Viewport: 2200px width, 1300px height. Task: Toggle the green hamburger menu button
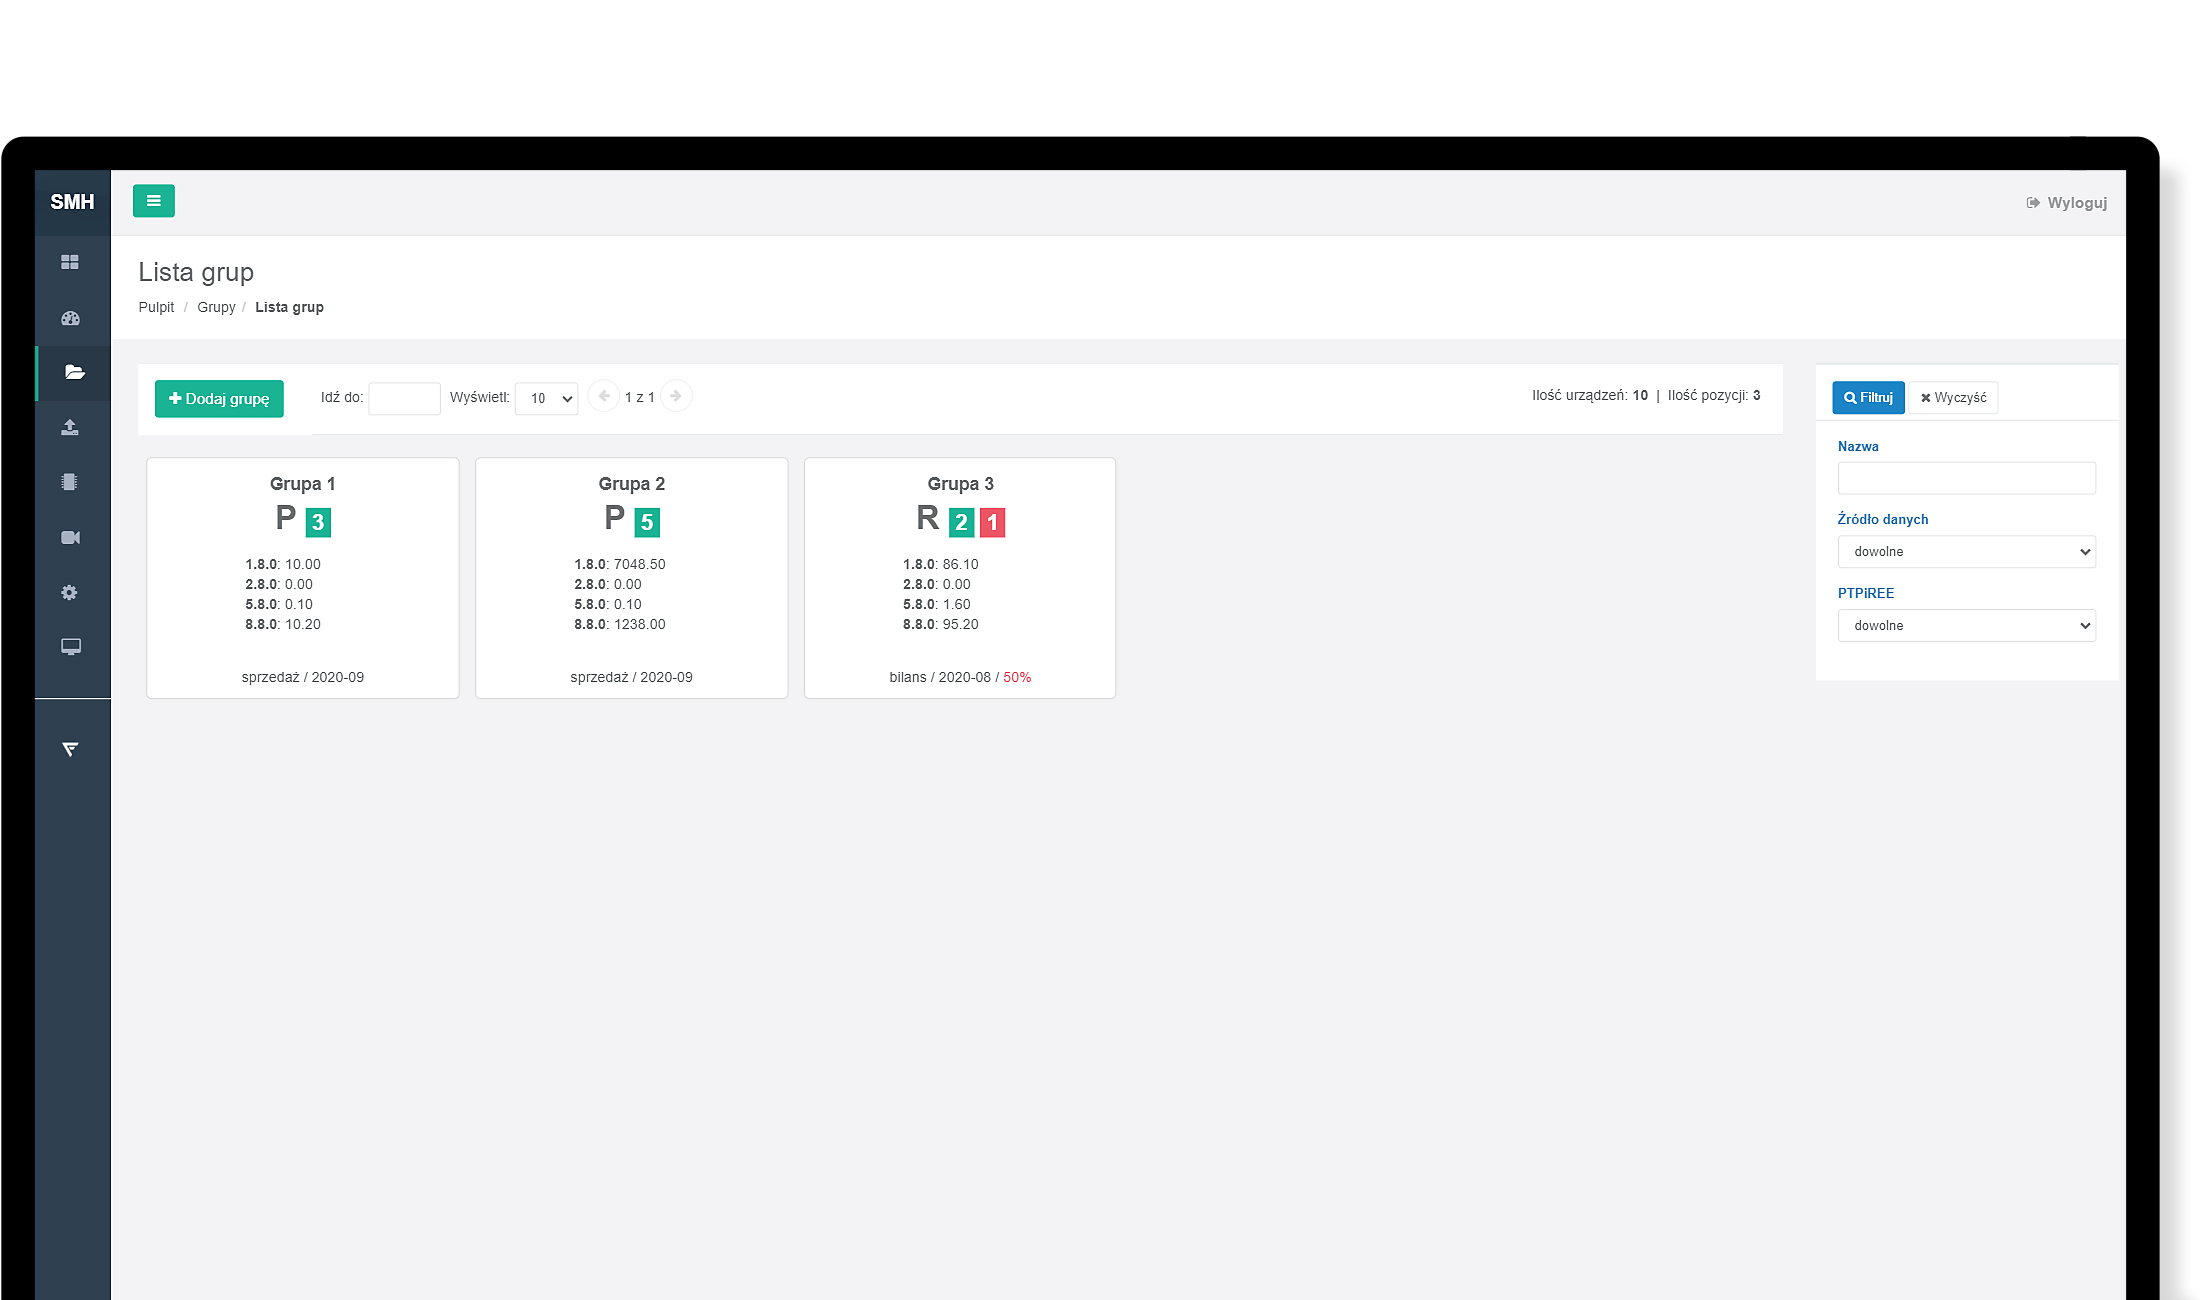pos(154,201)
